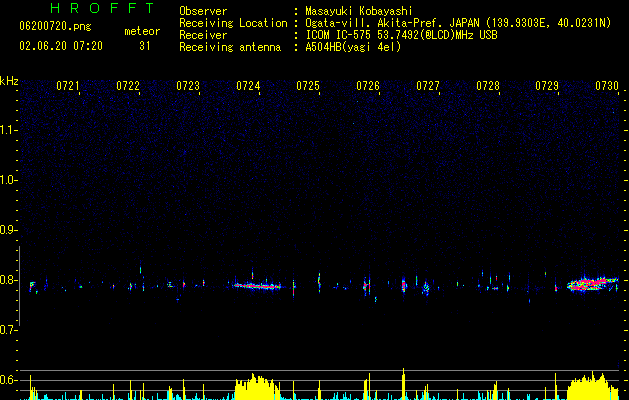This screenshot has height=400, width=629.
Task: Click the Receiver label
Action: [203, 35]
